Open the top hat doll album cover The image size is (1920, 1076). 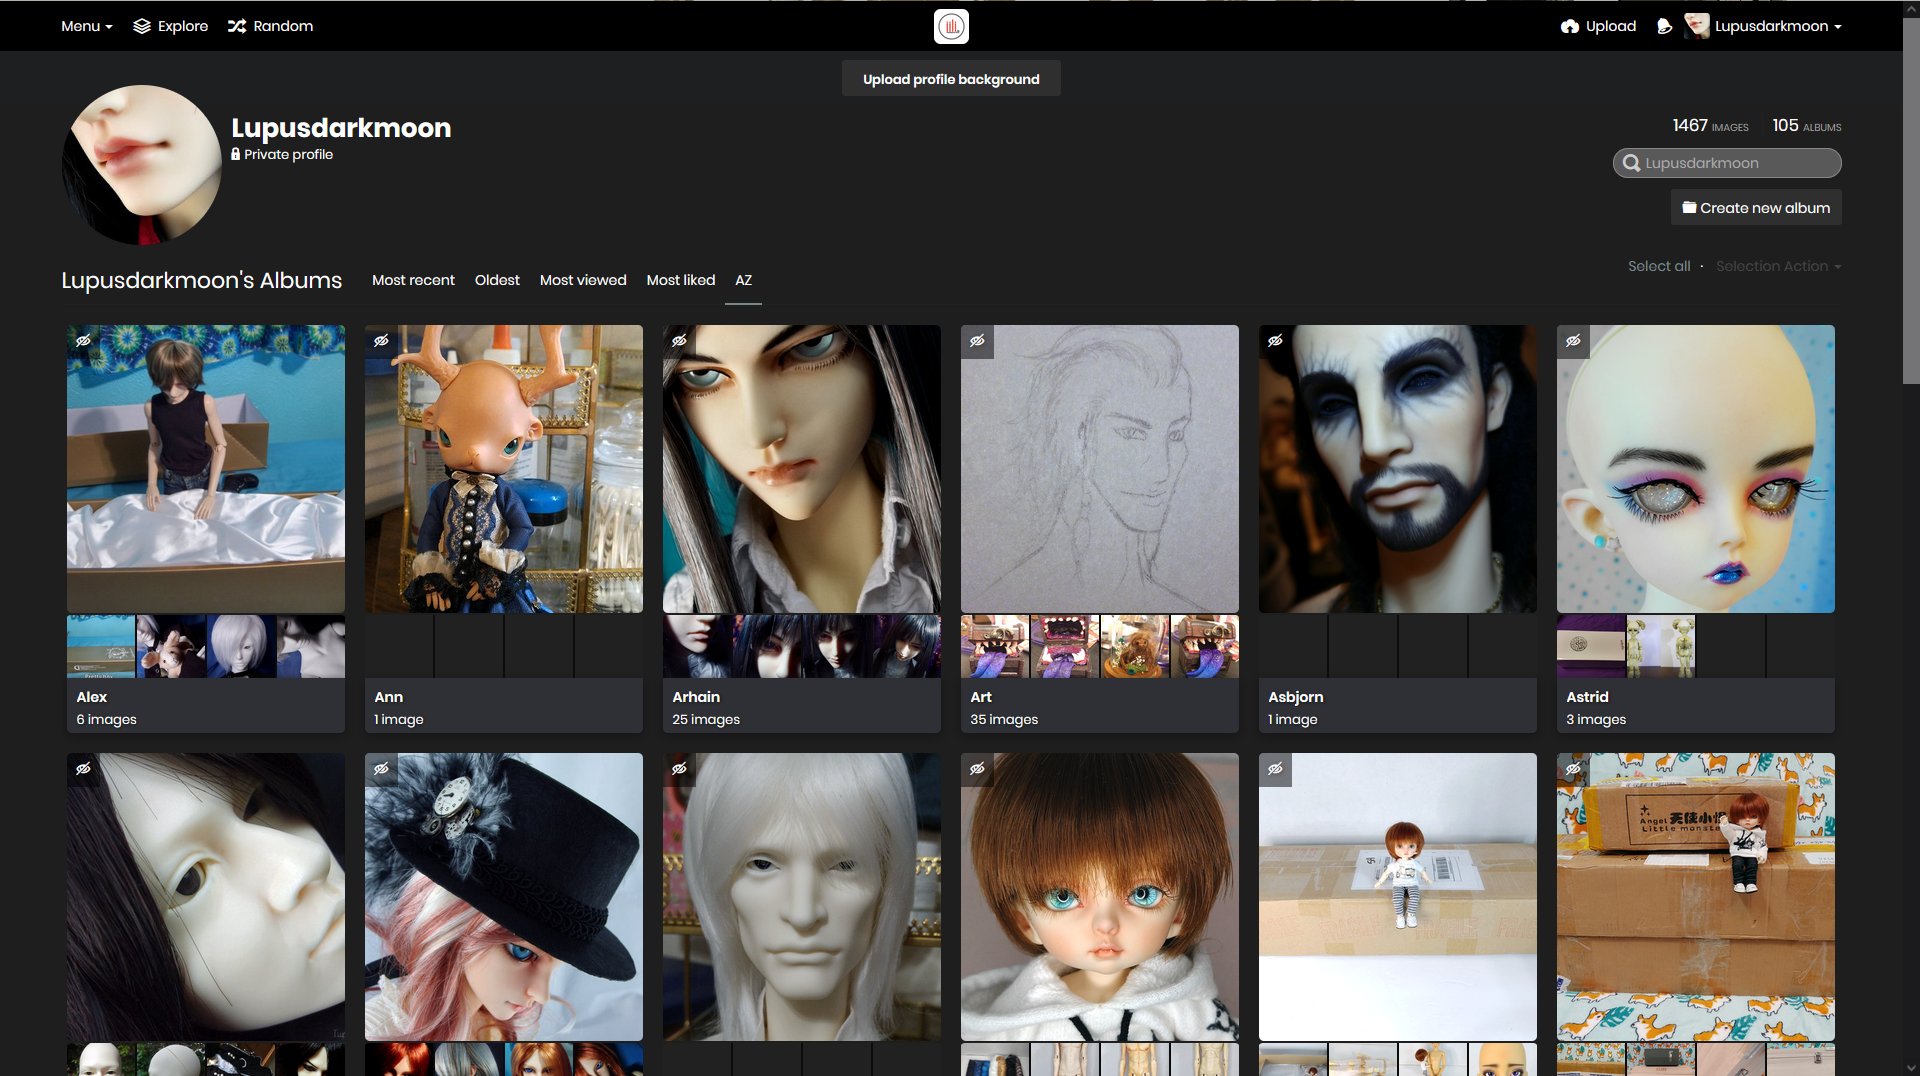coord(504,897)
